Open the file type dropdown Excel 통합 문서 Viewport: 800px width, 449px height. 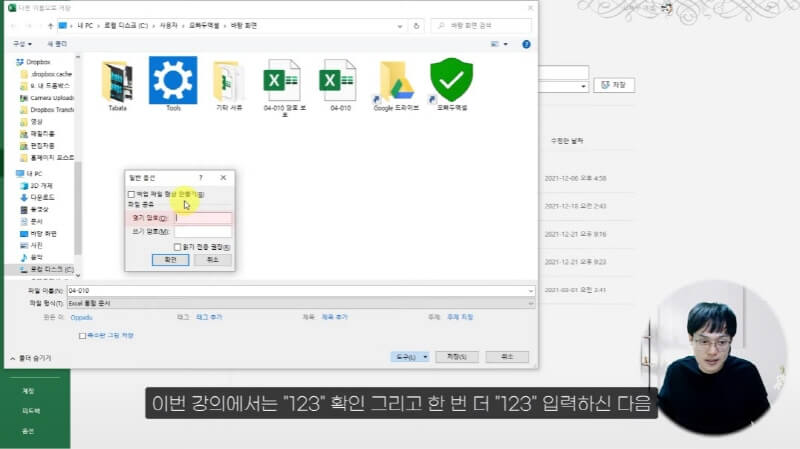tap(301, 304)
